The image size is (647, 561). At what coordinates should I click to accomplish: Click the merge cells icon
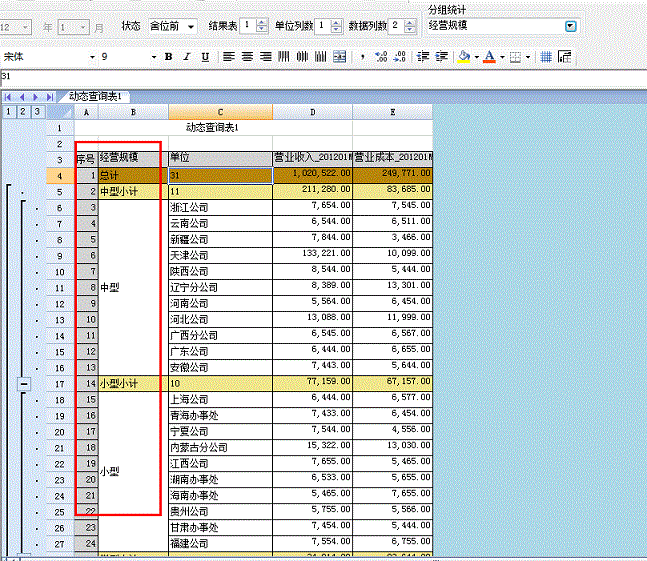tap(340, 57)
